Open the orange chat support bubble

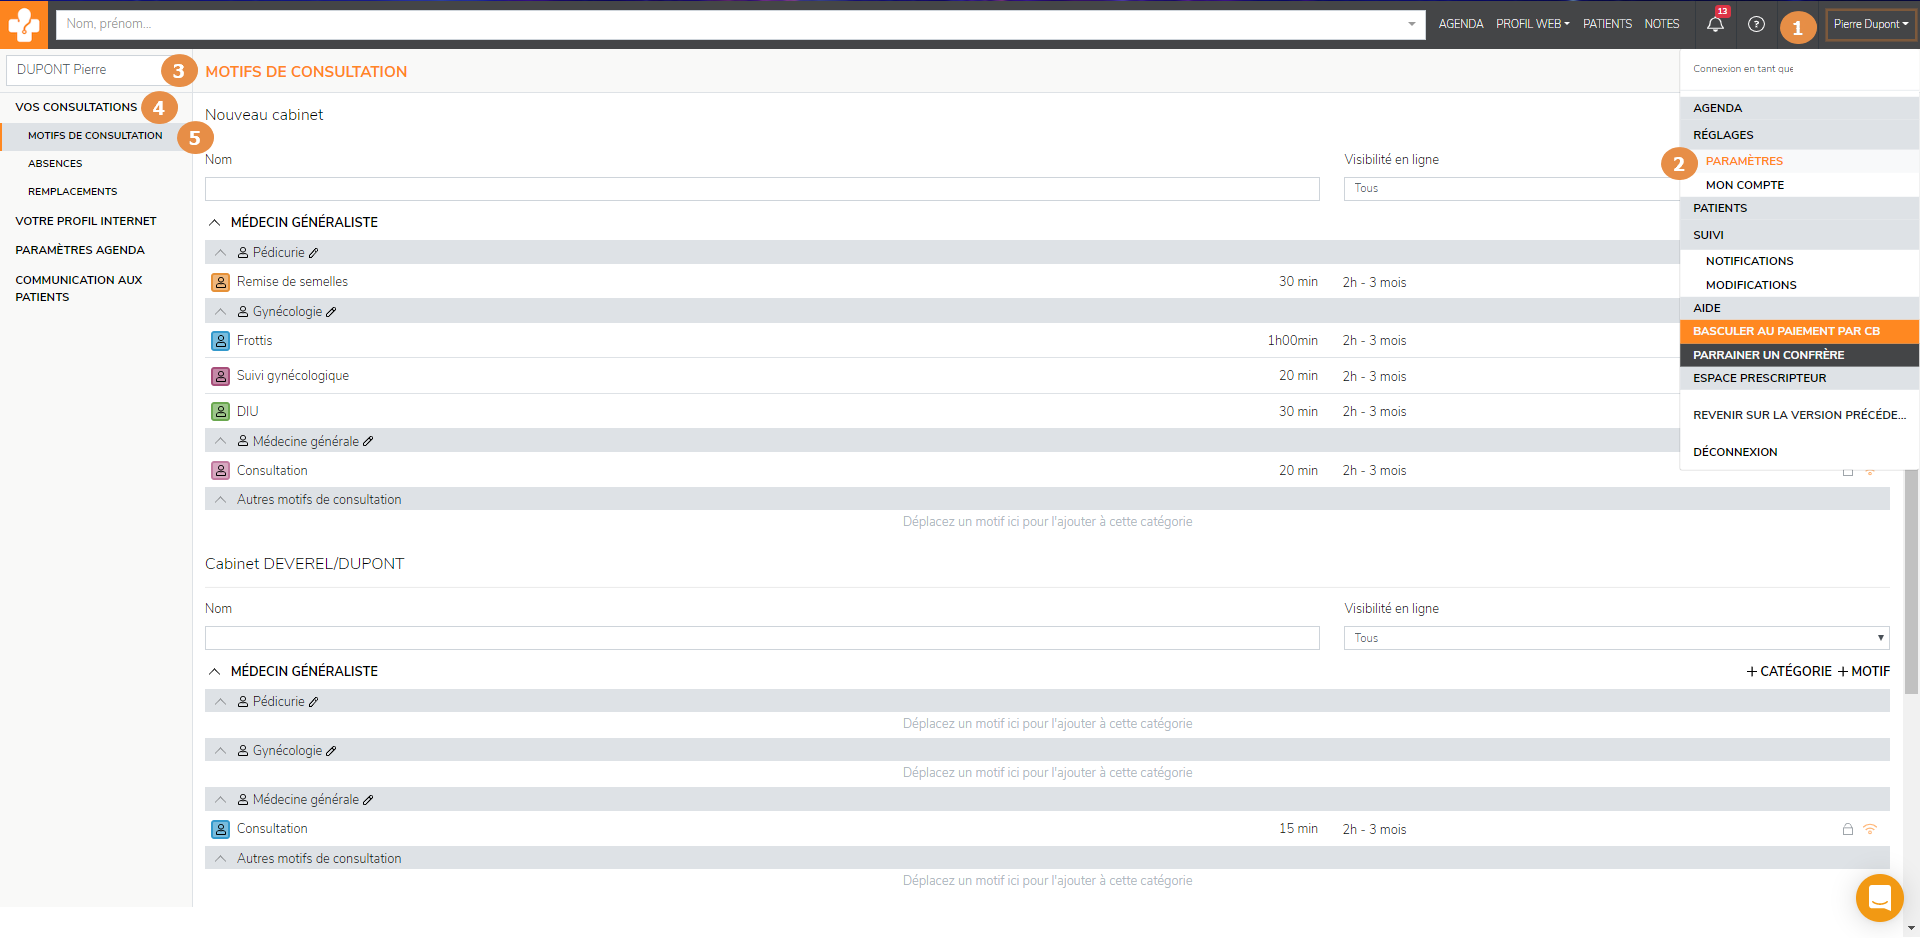pos(1879,897)
